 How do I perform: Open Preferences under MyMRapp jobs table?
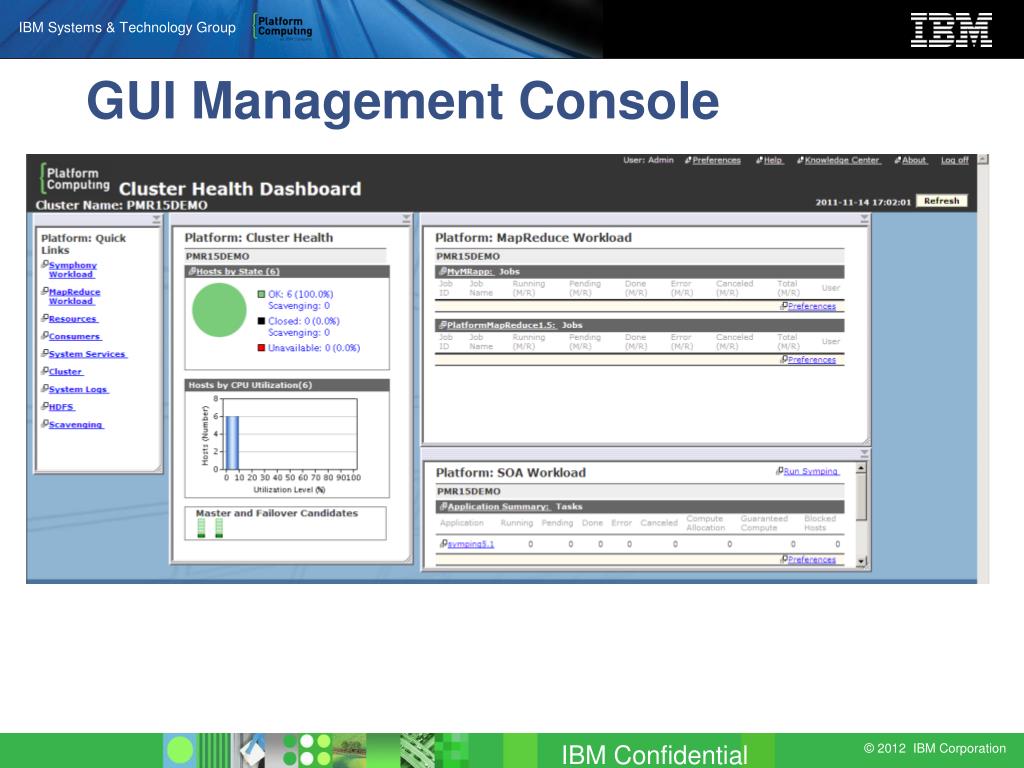point(812,306)
